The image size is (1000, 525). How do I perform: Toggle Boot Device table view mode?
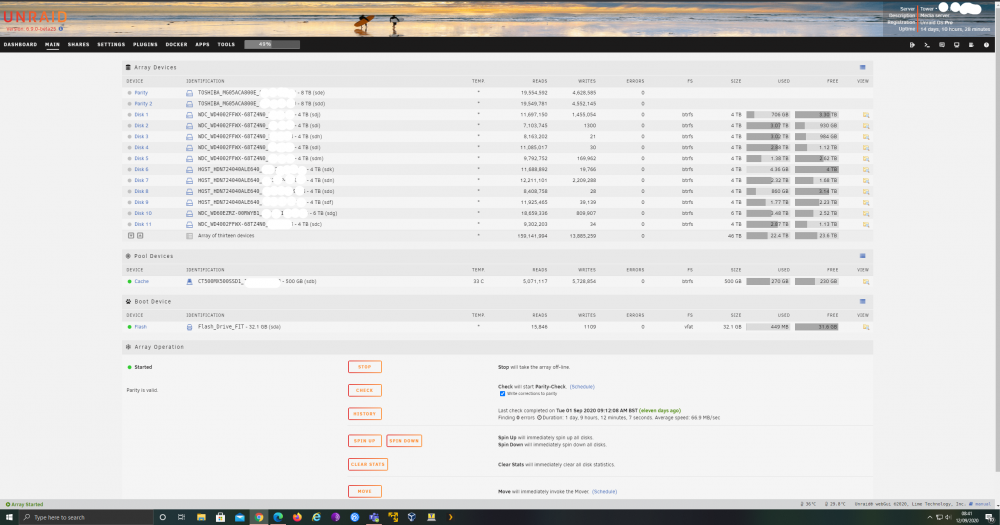[x=862, y=302]
